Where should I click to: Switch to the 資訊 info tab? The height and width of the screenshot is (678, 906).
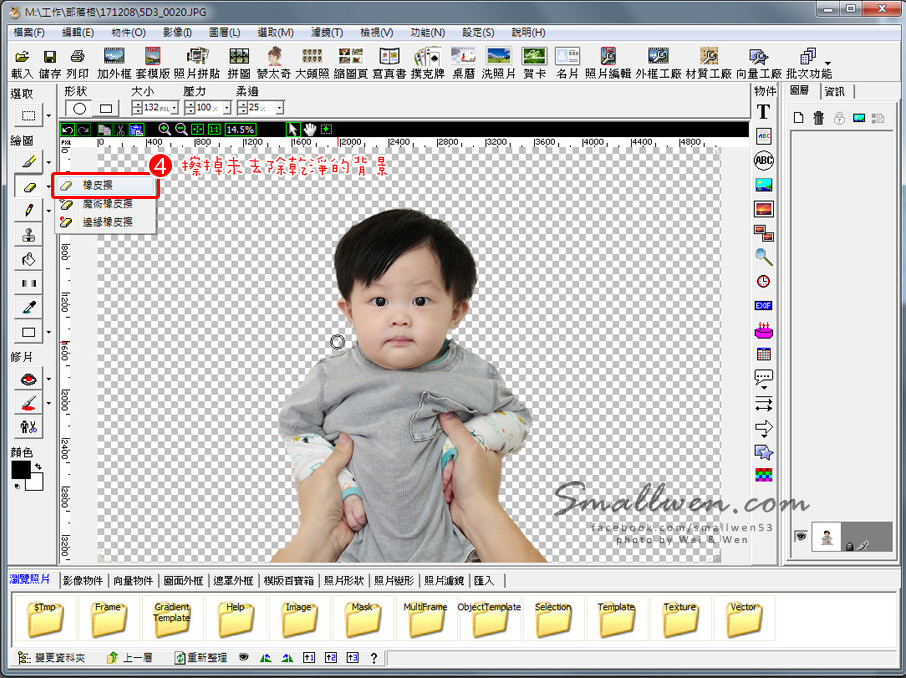[x=834, y=91]
